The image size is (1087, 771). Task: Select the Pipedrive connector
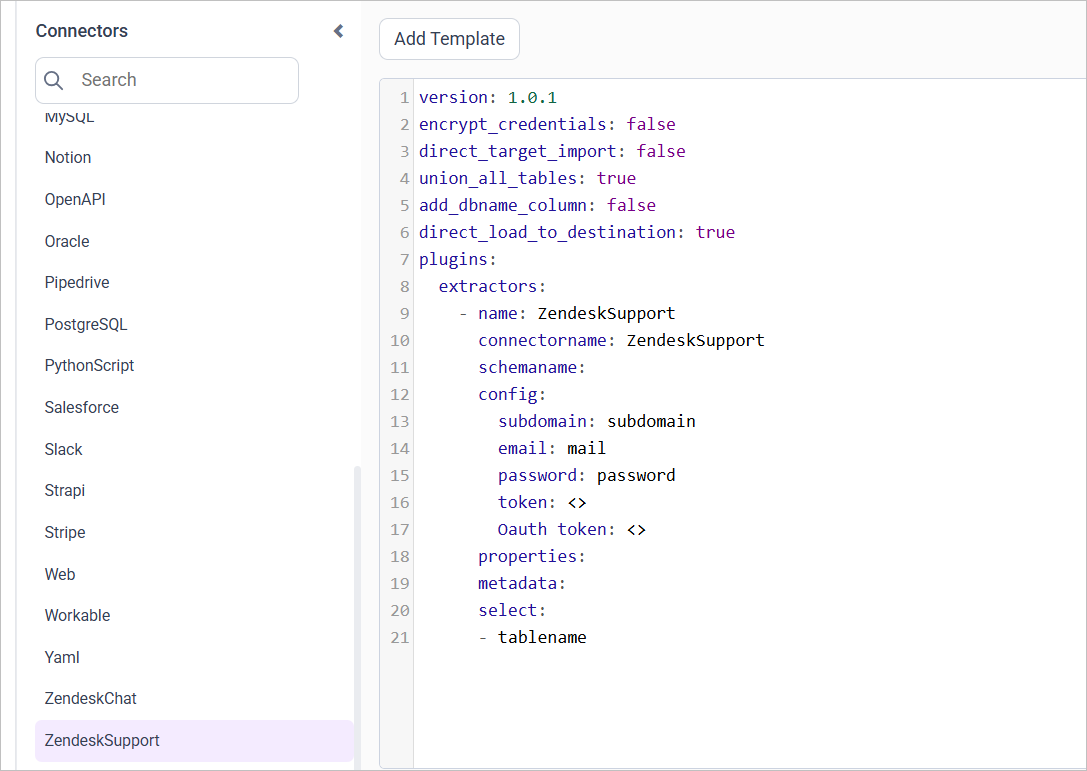point(77,282)
